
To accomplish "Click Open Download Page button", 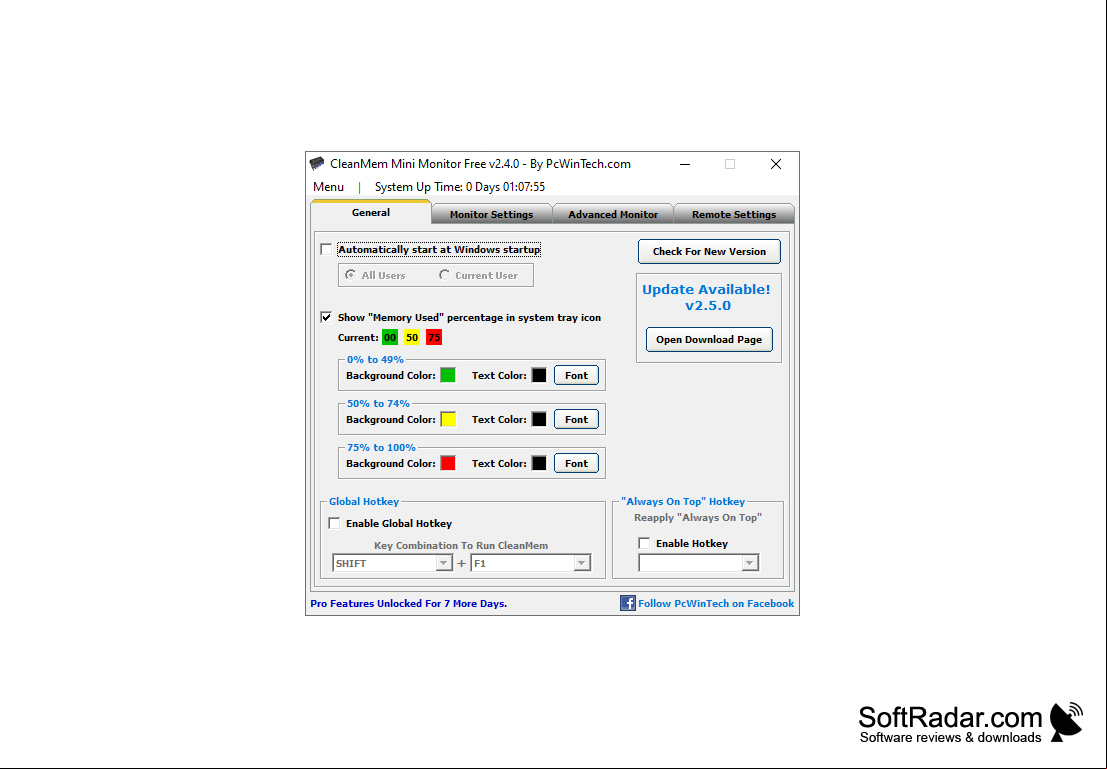I will [x=709, y=340].
